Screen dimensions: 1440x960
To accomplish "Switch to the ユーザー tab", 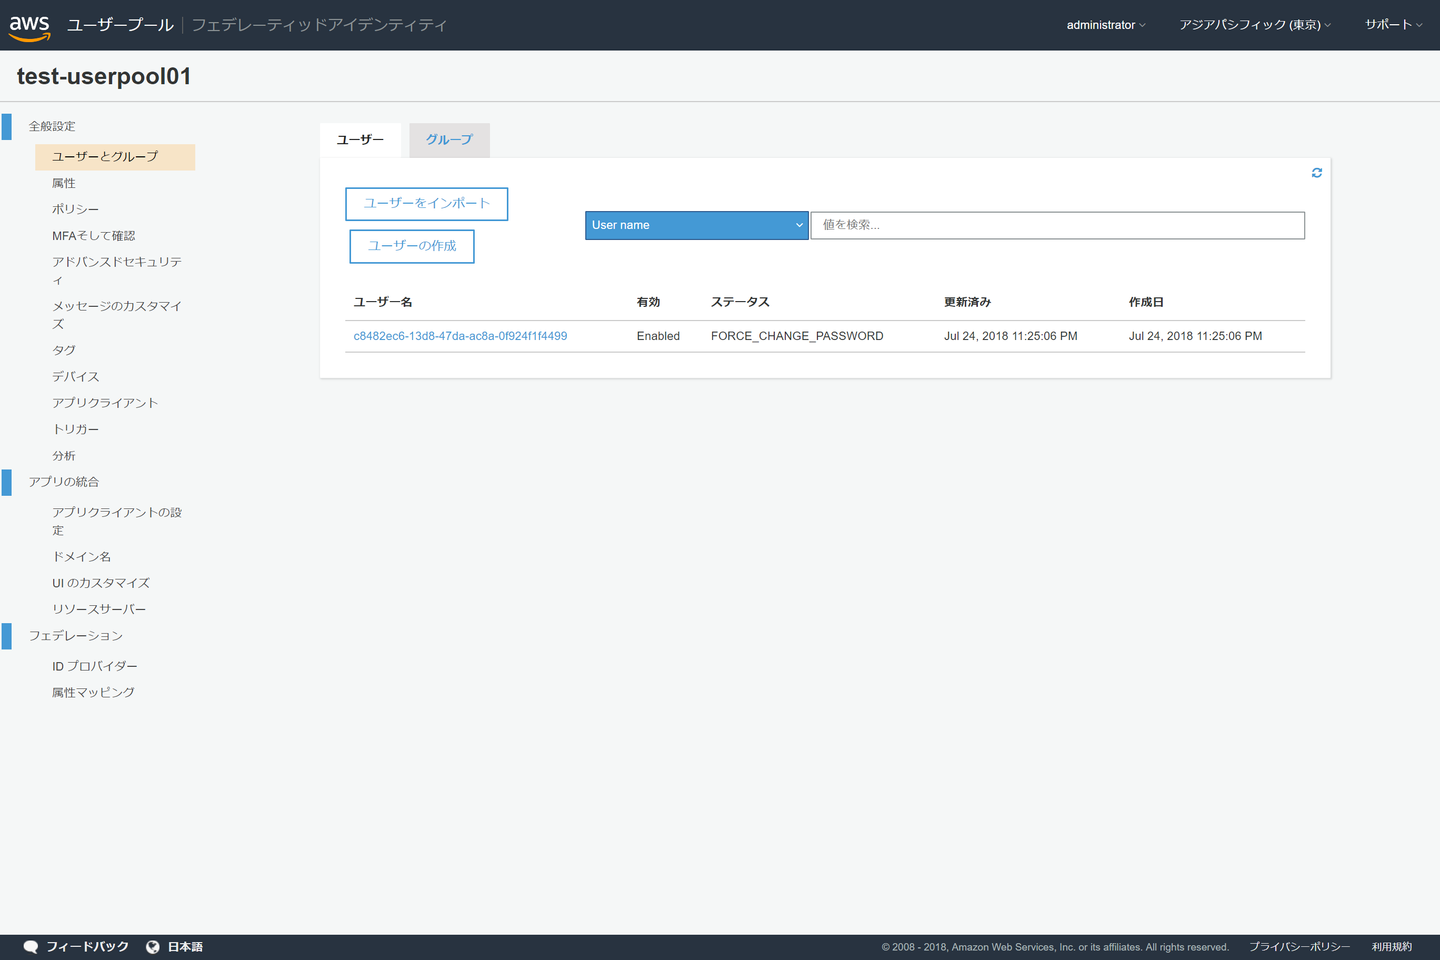I will pos(360,140).
